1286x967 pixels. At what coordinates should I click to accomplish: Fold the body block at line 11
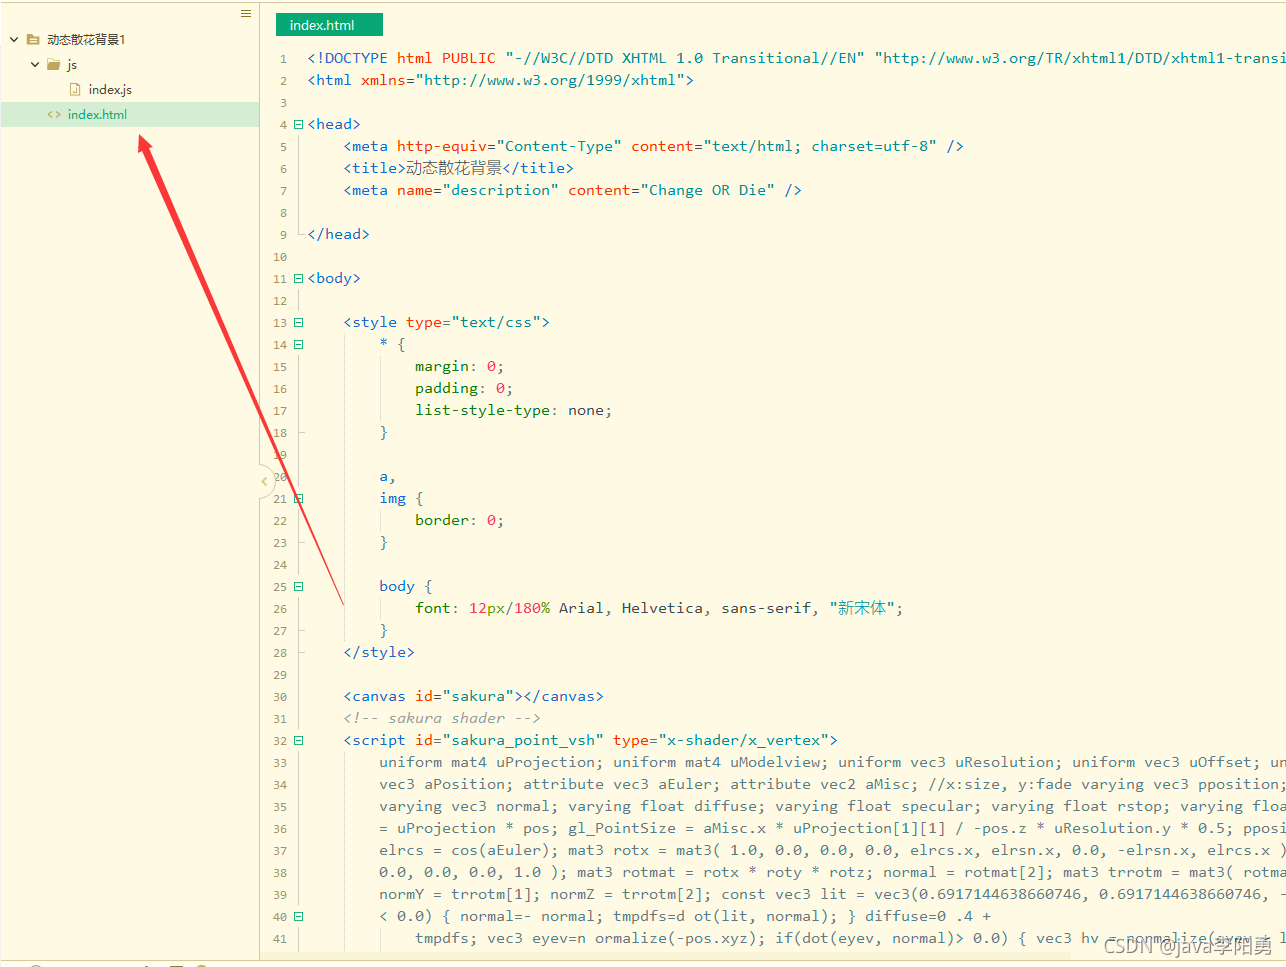[x=298, y=279]
